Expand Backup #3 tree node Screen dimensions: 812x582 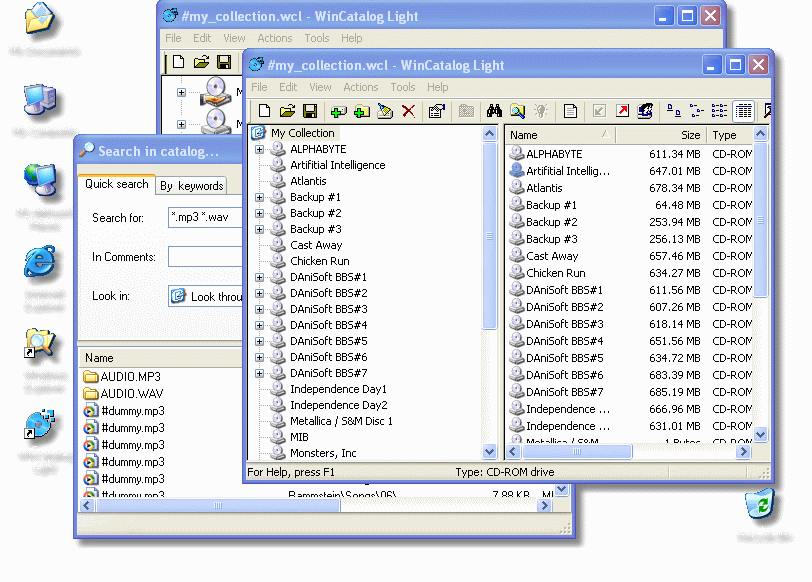(x=259, y=229)
